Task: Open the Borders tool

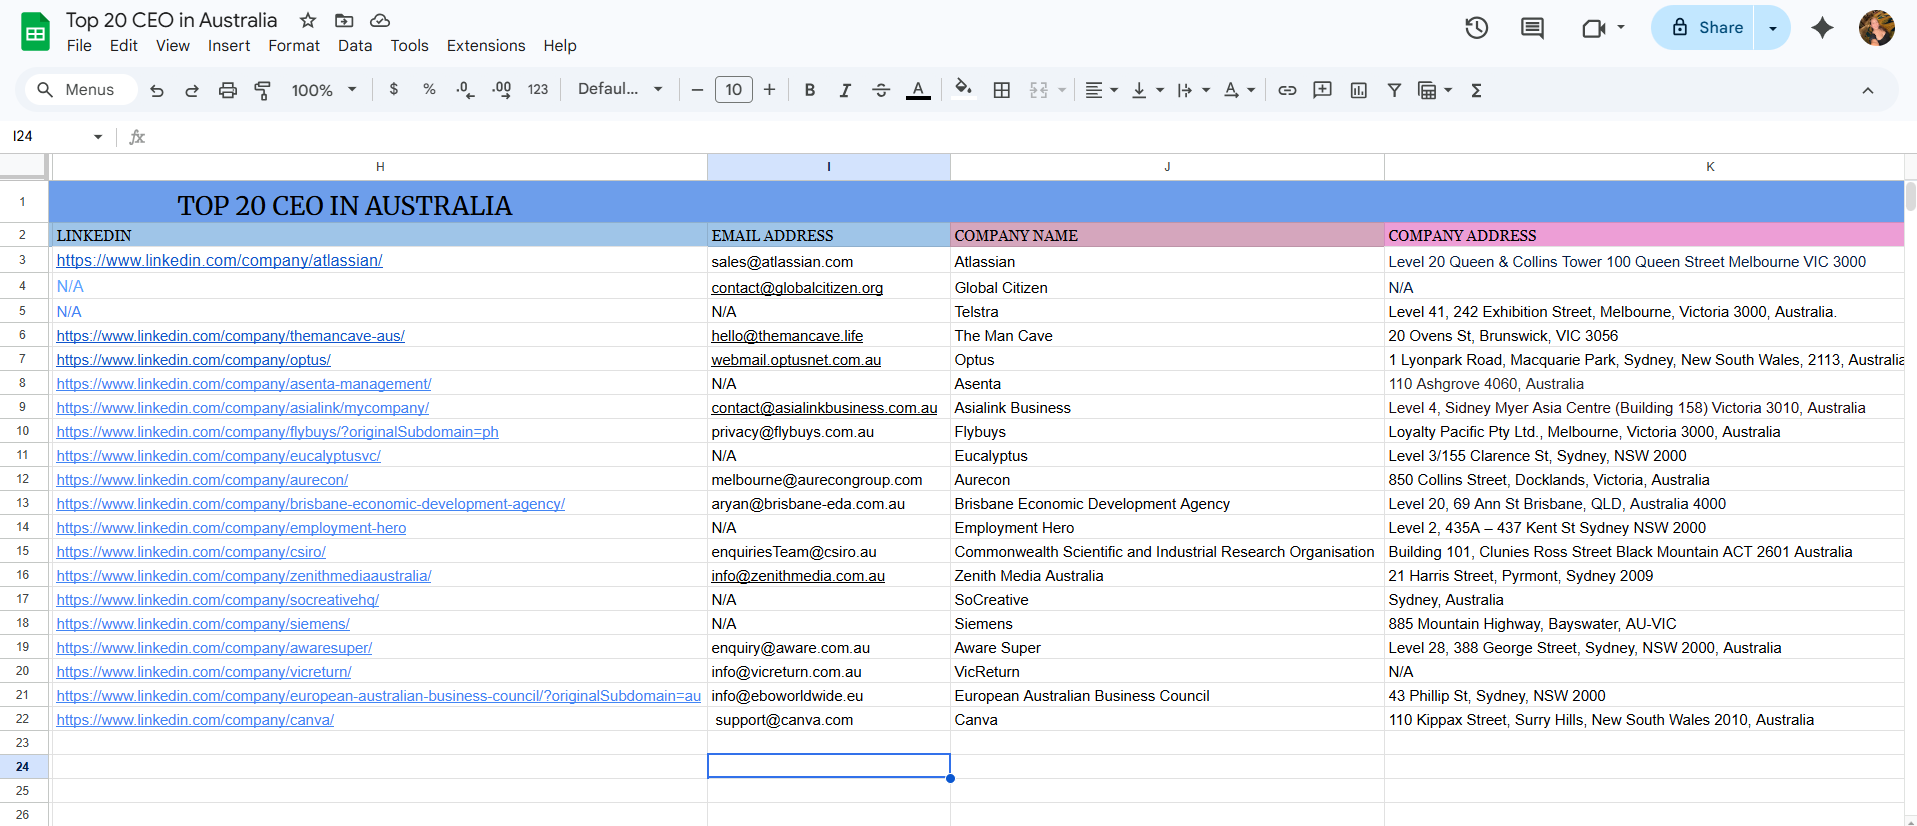Action: (x=1002, y=90)
